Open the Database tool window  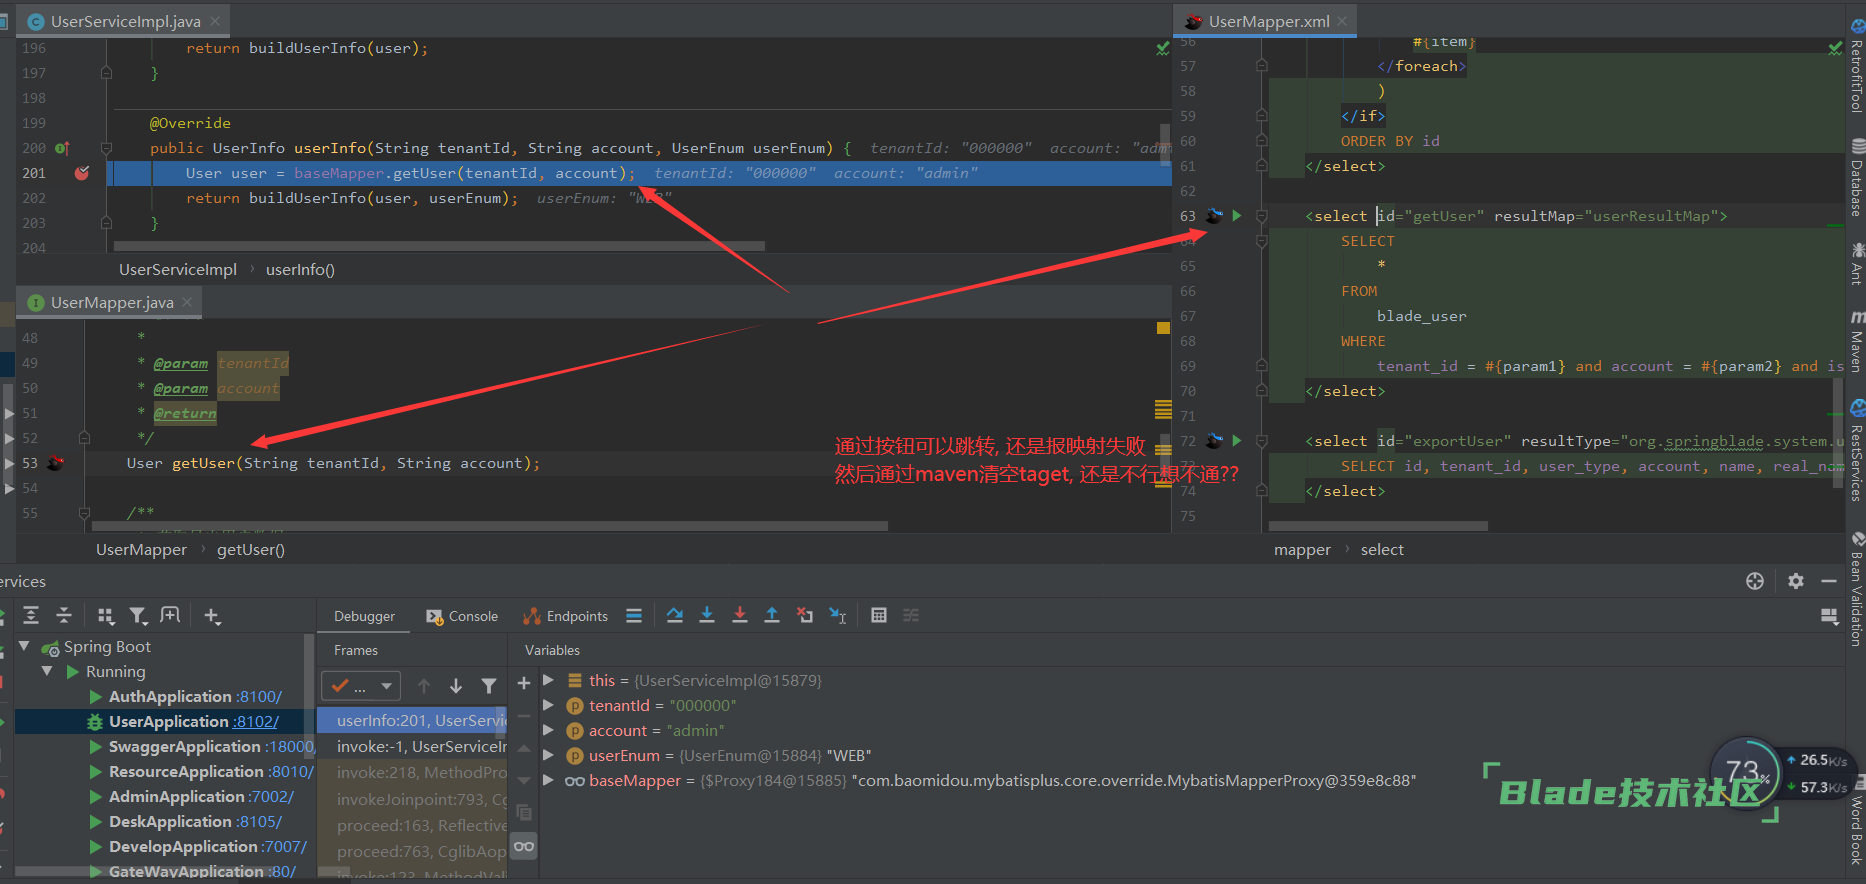(1856, 178)
